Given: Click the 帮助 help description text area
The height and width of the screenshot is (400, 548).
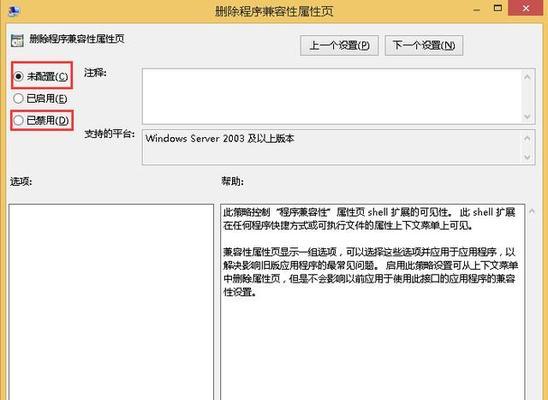Looking at the screenshot, I should tap(373, 302).
